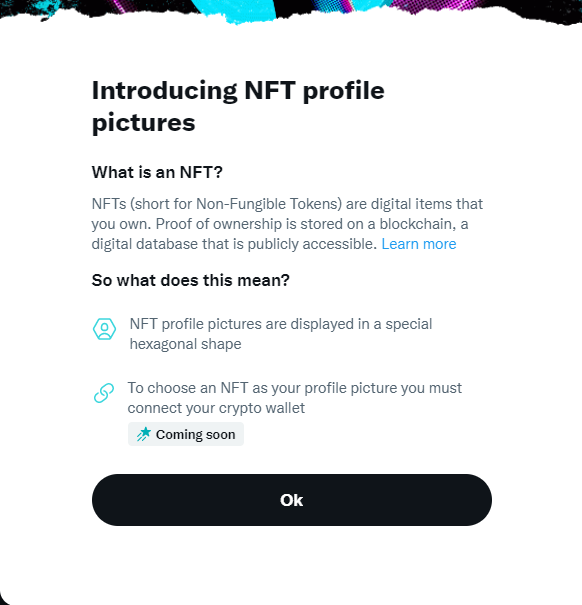Click the Coming soon badge
This screenshot has height=605, width=582.
186,434
